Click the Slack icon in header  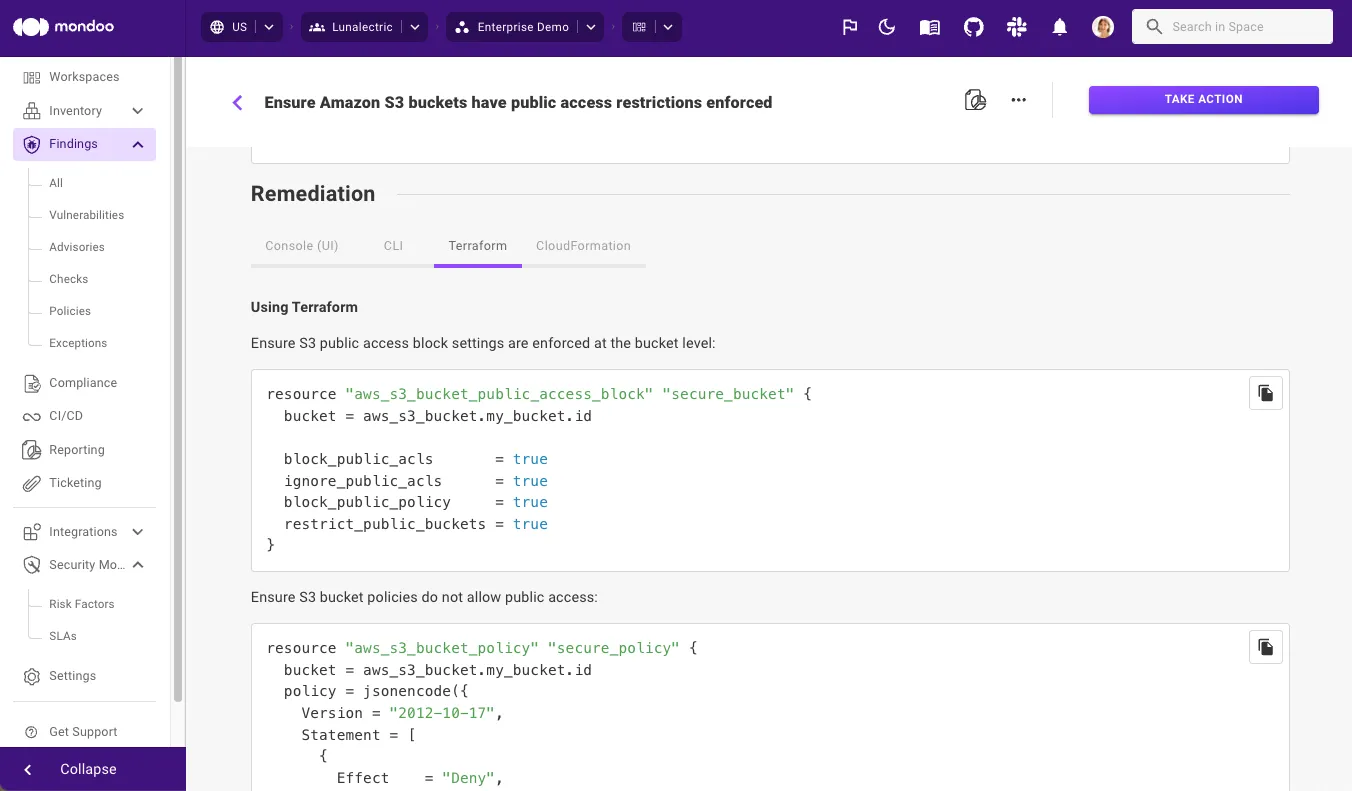[1017, 27]
